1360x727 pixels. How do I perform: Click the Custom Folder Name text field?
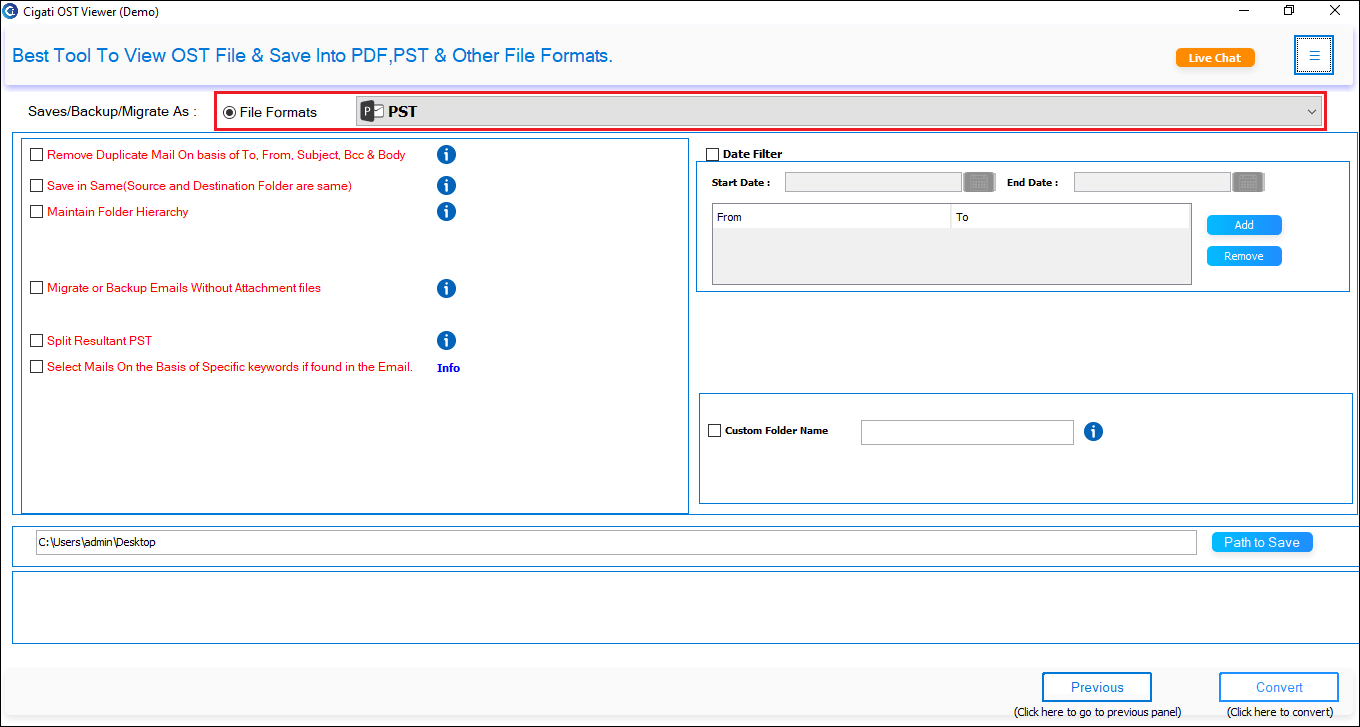pyautogui.click(x=967, y=432)
